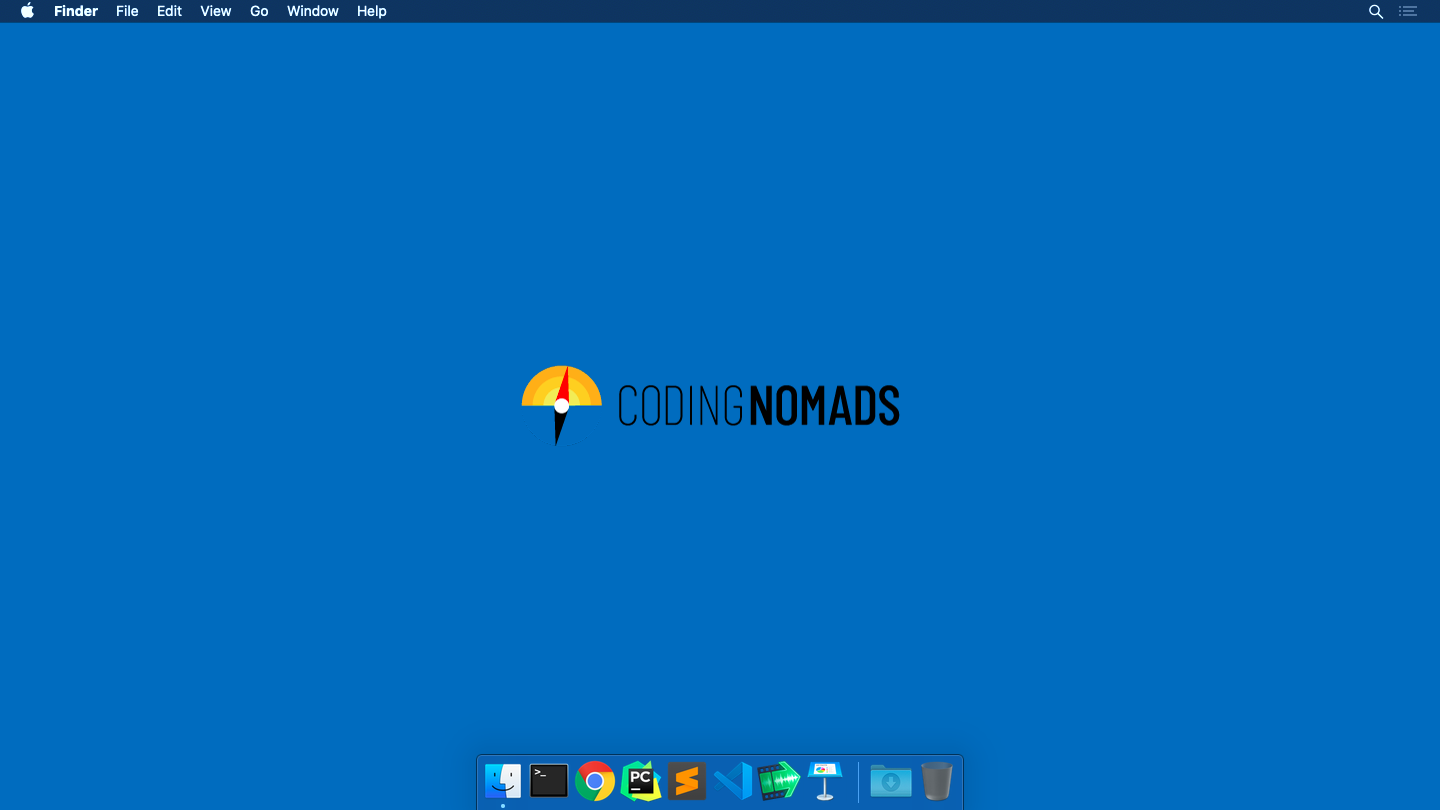Open the Downloads folder stack
Viewport: 1440px width, 810px height.
(891, 781)
